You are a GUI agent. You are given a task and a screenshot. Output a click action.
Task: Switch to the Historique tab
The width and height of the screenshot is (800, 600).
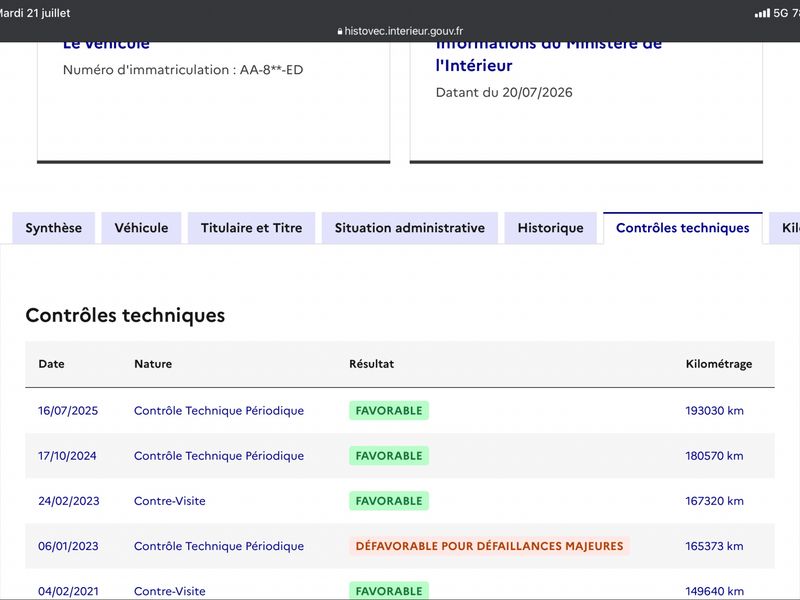point(551,228)
